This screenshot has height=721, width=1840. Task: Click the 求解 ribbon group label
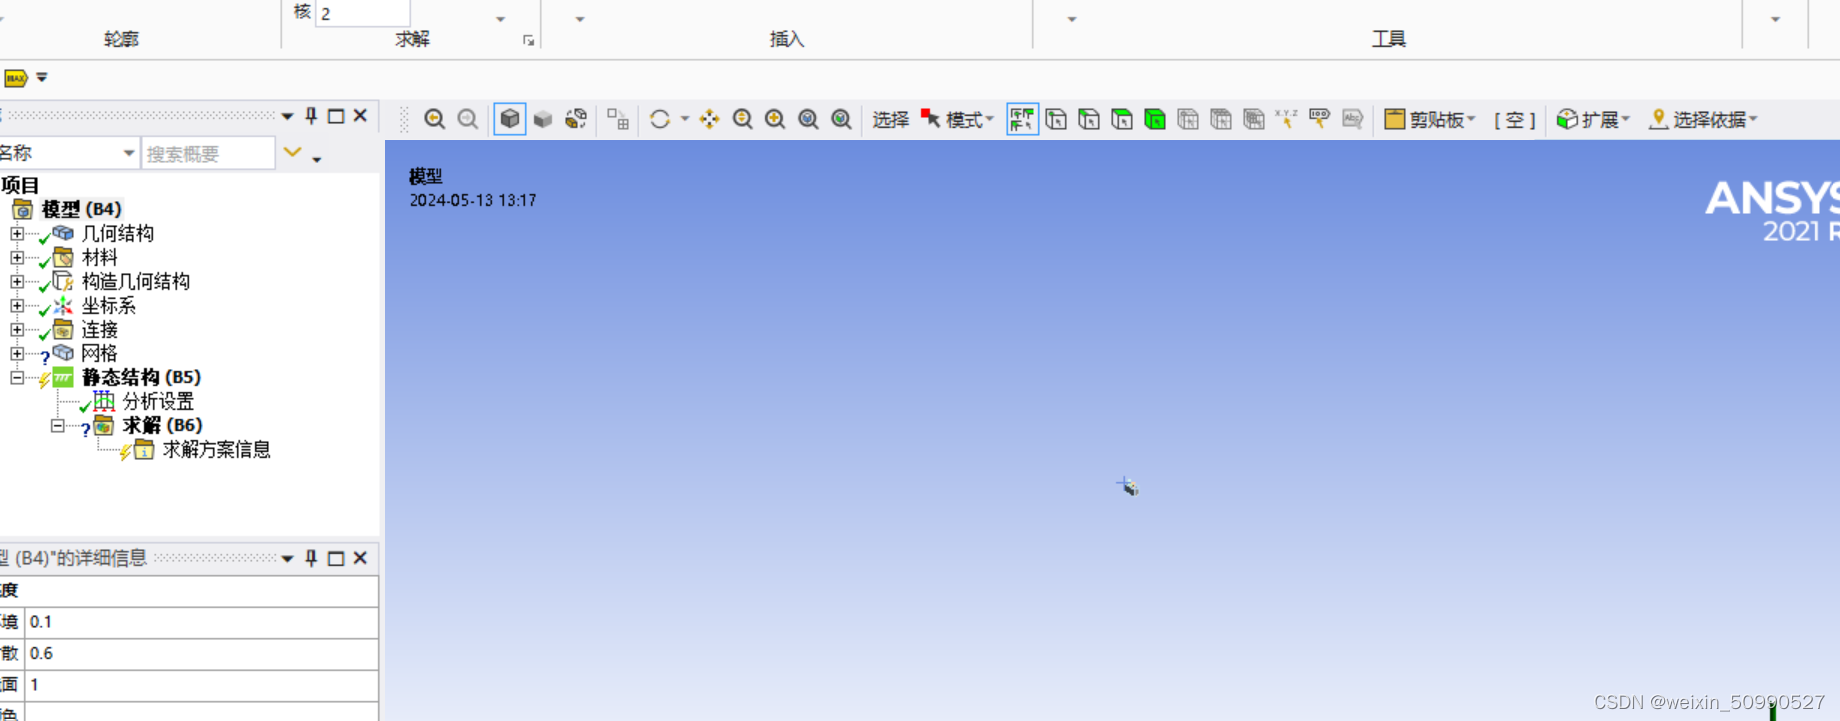click(x=412, y=39)
